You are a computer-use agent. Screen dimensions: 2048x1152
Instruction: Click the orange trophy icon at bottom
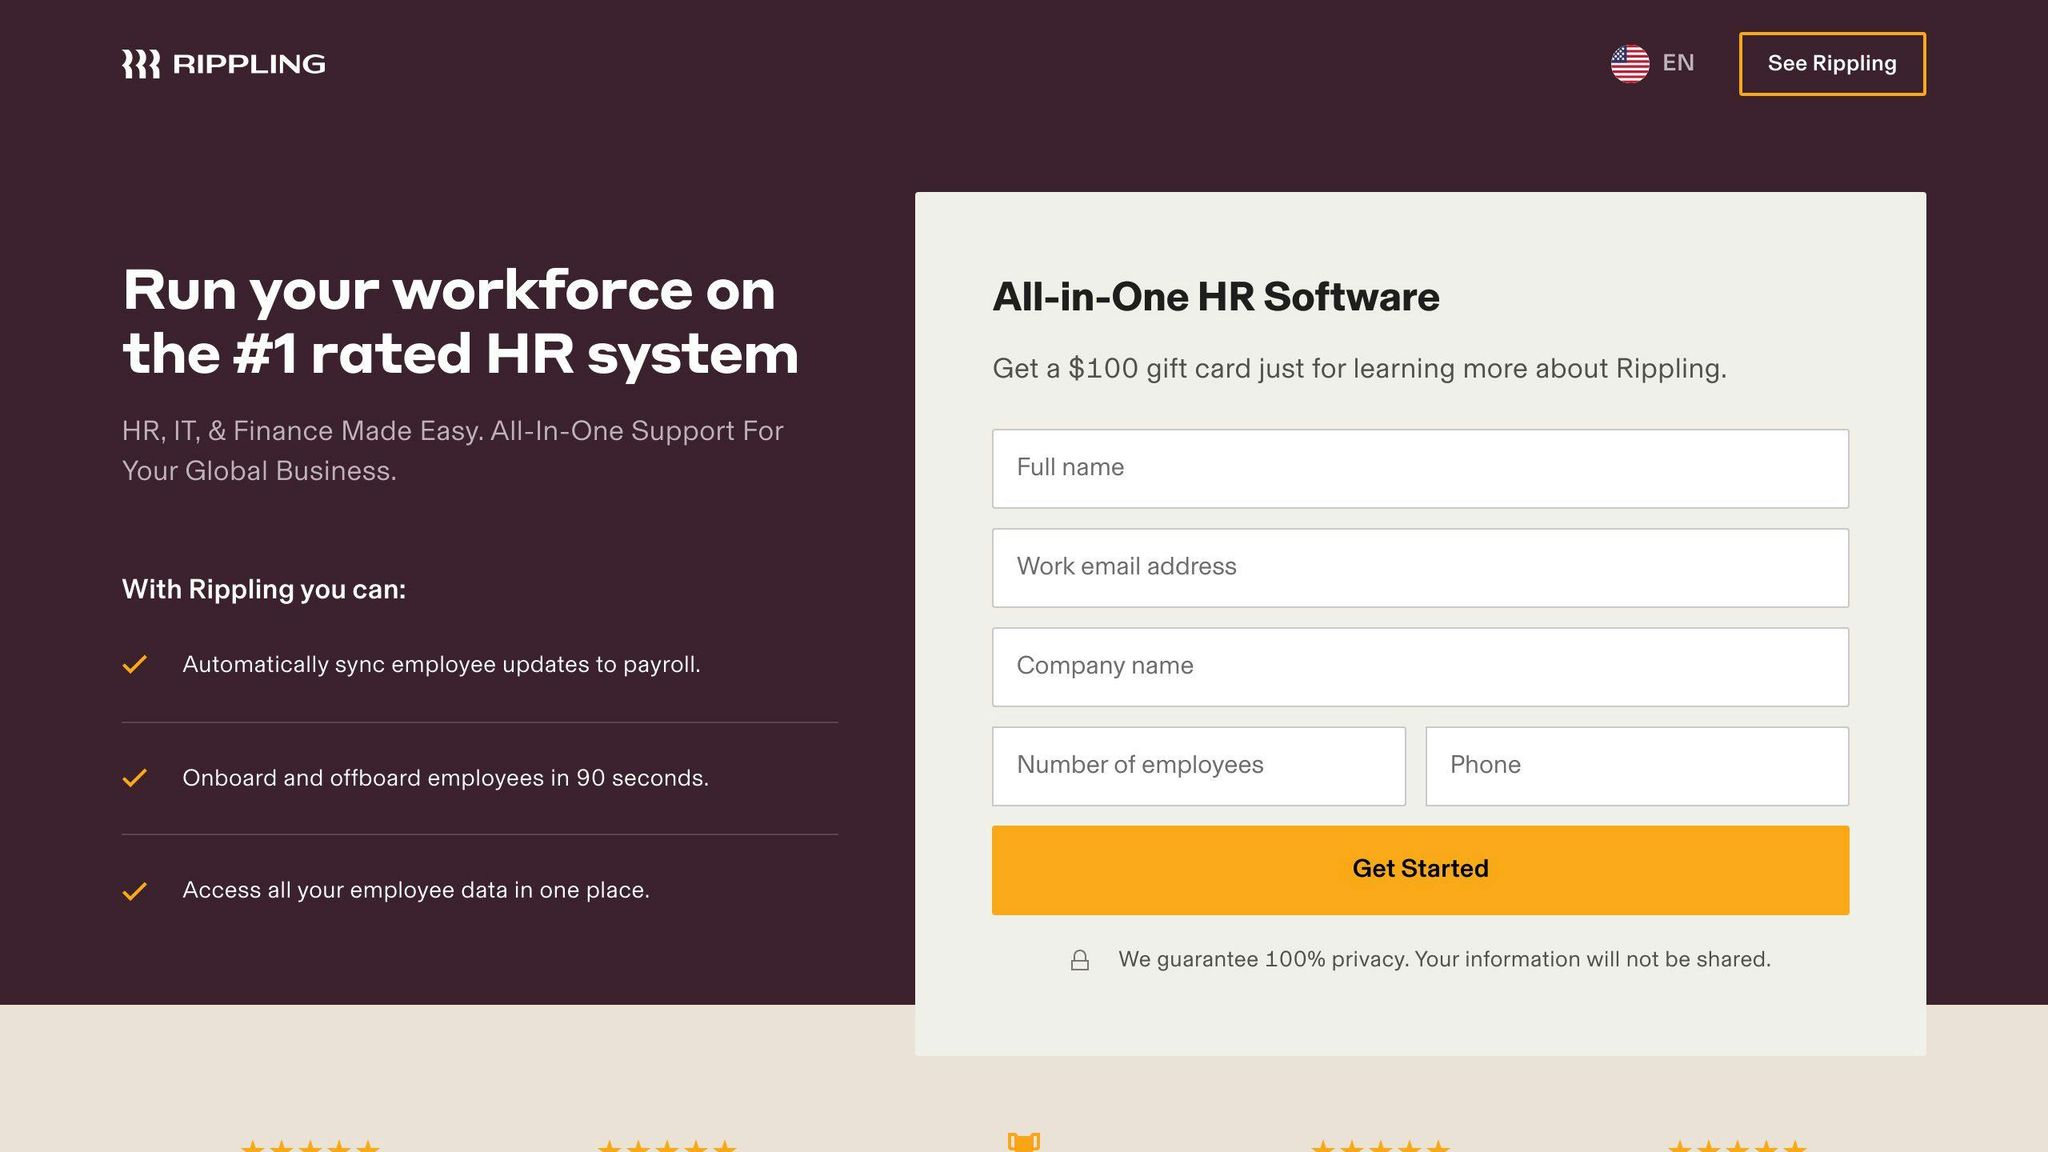coord(1023,1142)
